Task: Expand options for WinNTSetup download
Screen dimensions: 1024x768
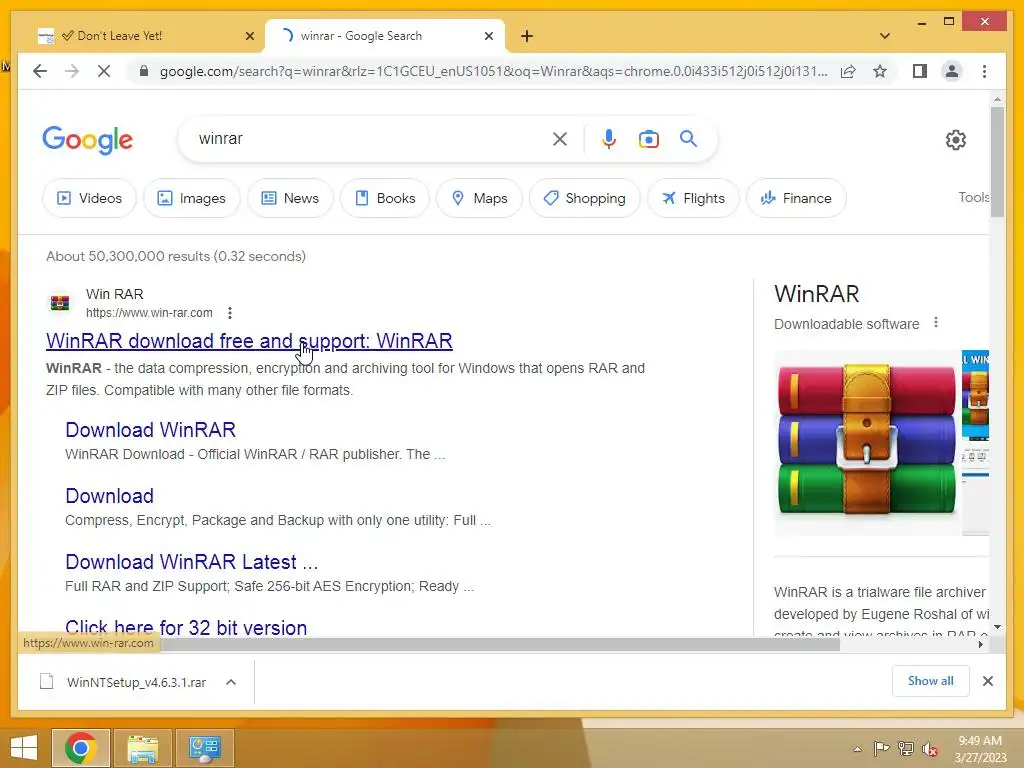Action: [x=231, y=682]
